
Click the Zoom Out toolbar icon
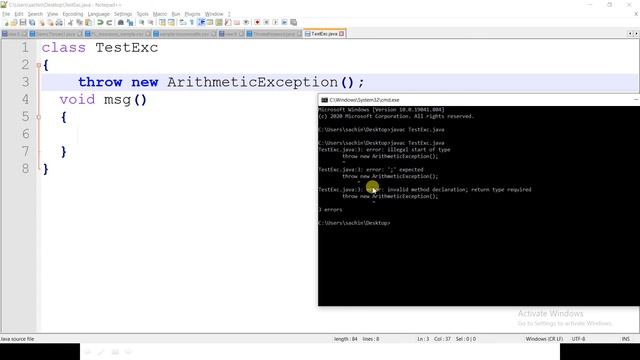(x=151, y=22)
